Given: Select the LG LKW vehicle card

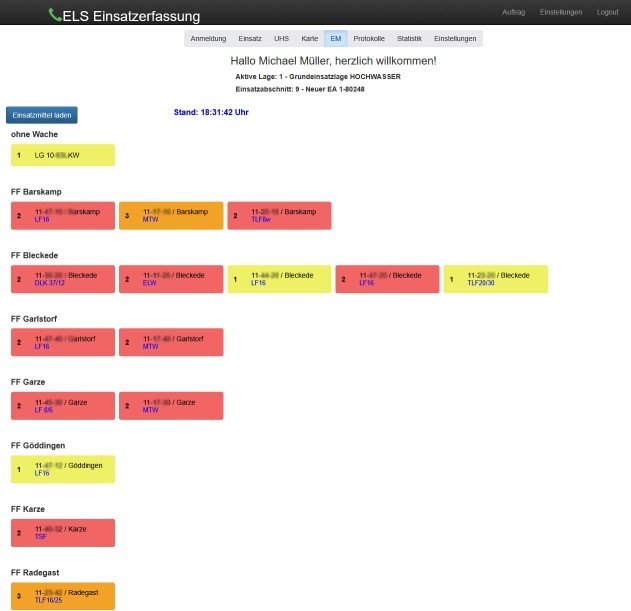Looking at the screenshot, I should pos(63,155).
